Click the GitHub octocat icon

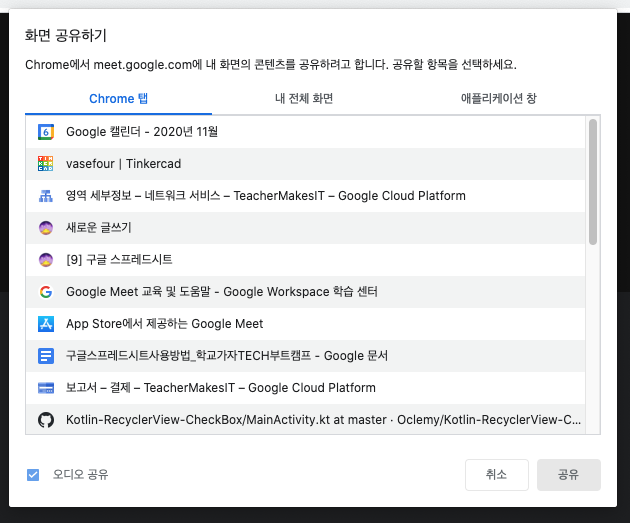tap(46, 420)
